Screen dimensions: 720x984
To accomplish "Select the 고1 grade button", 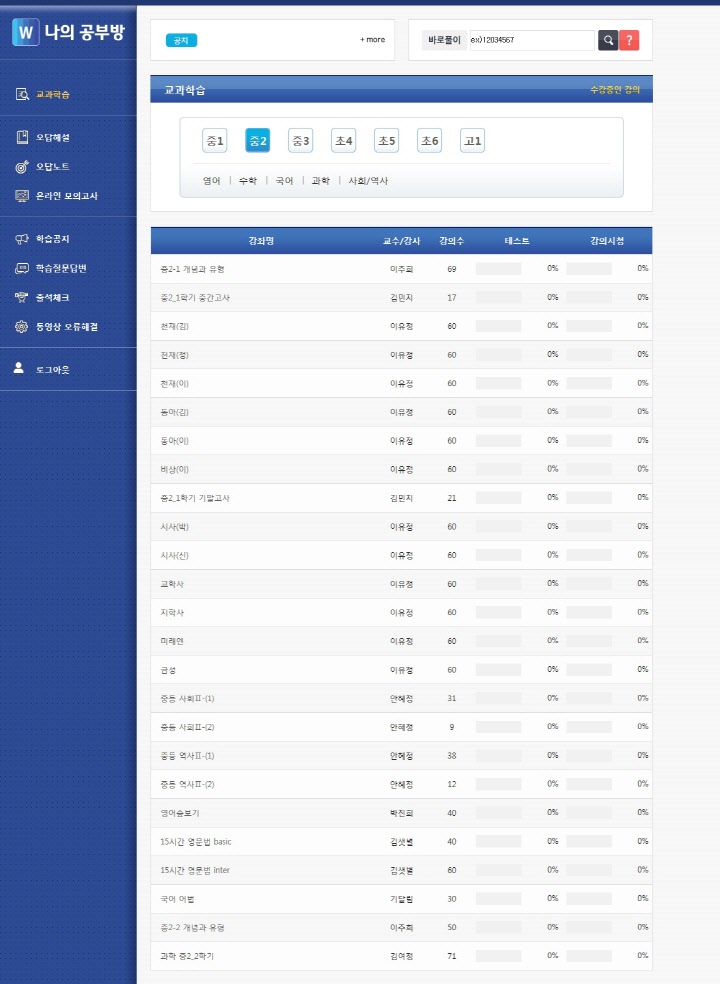I will 472,141.
